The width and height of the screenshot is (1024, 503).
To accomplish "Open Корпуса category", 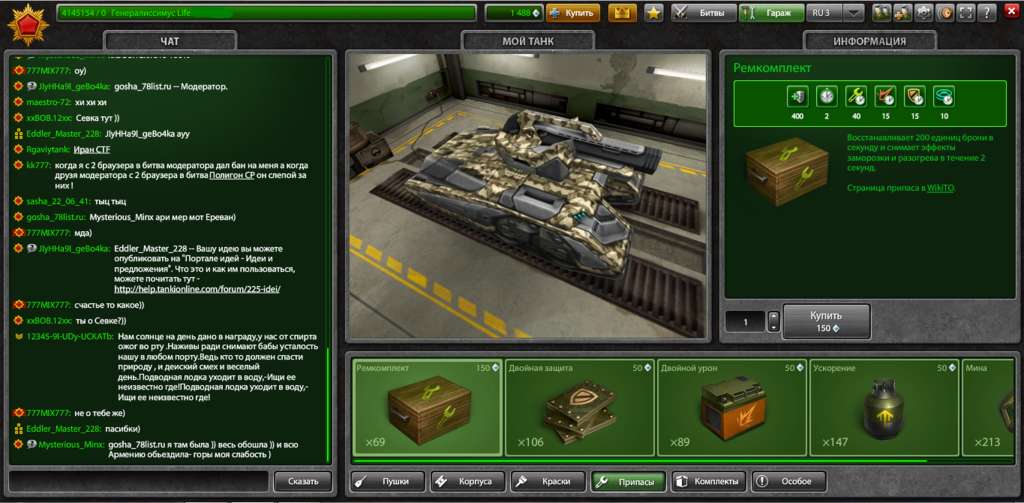I will (x=468, y=482).
